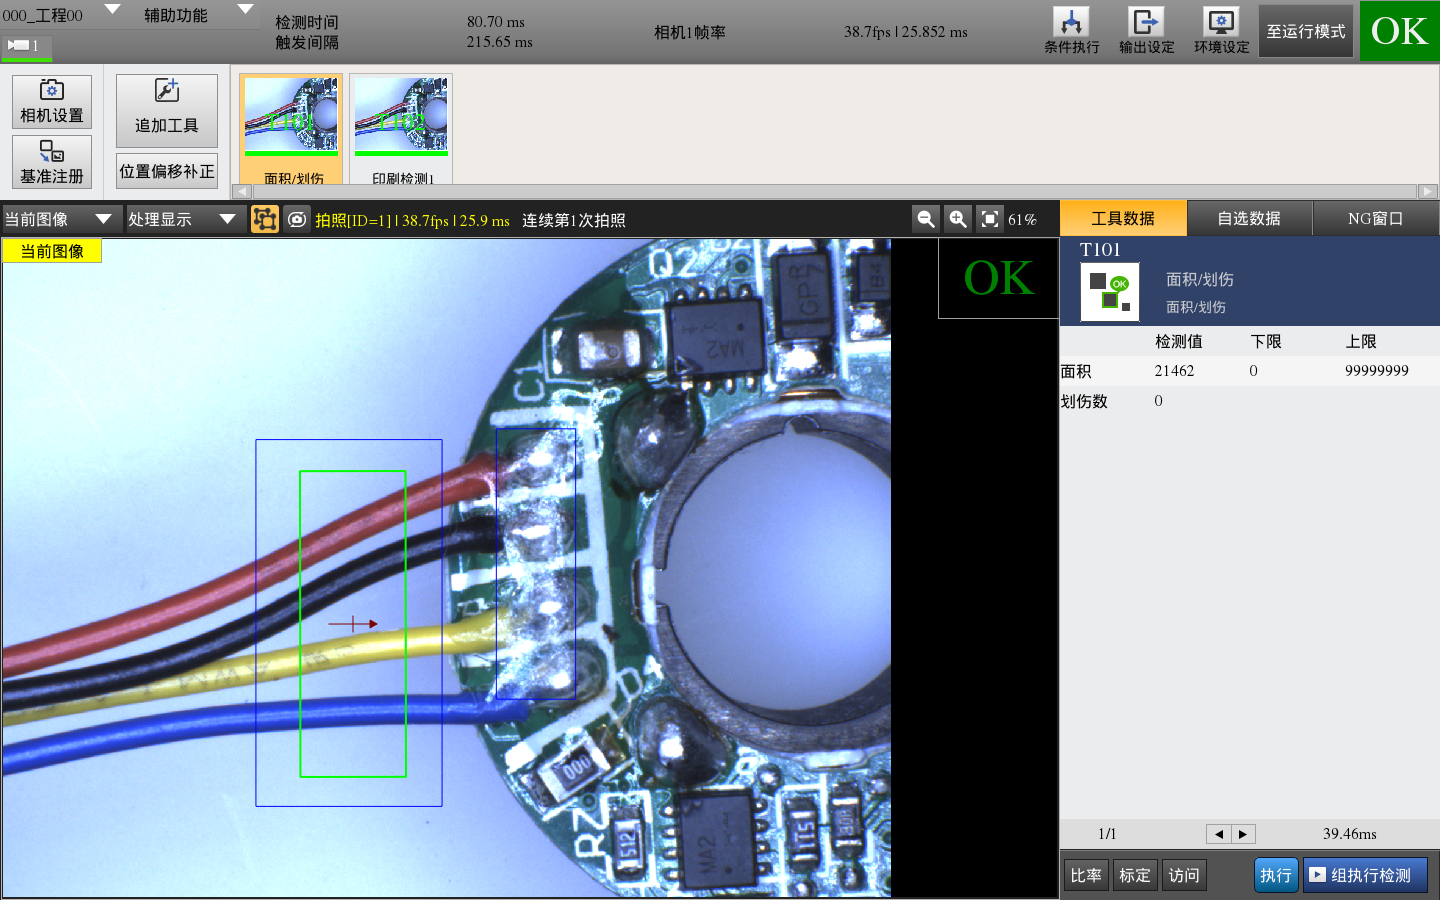Toggle the continuous capture camera icon

(x=297, y=219)
